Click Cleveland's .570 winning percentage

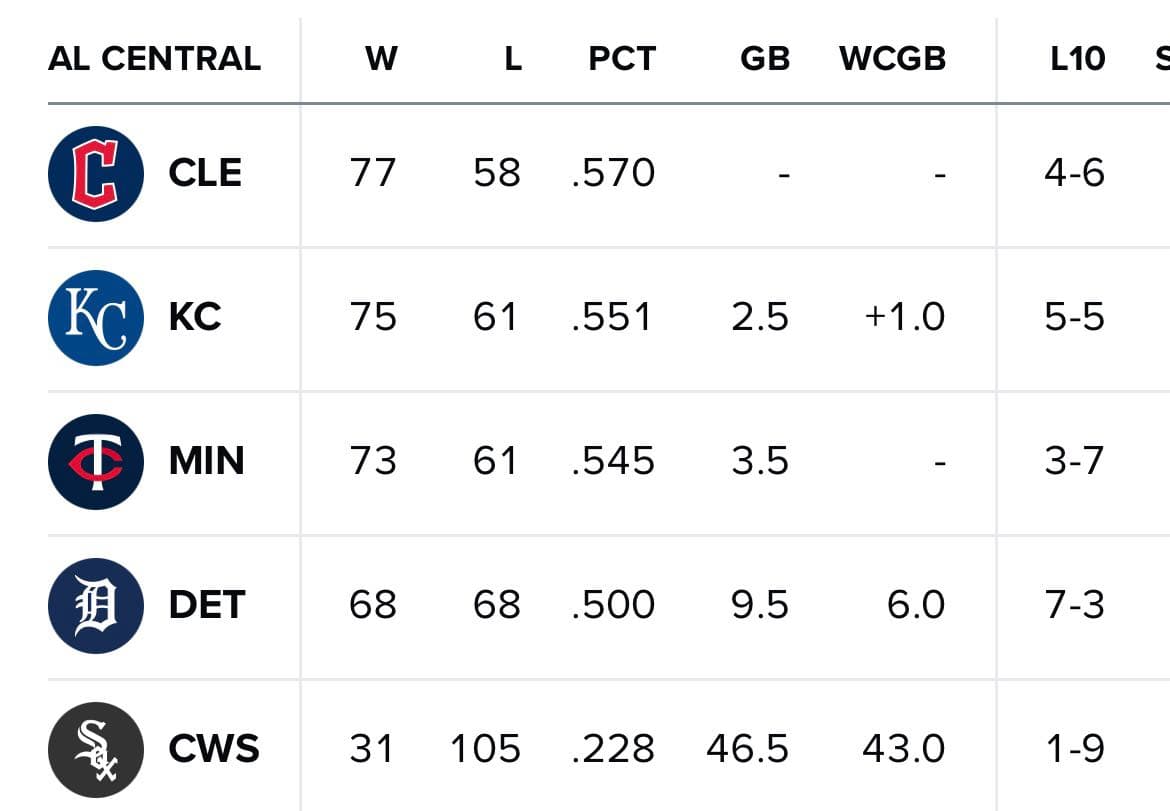[613, 174]
